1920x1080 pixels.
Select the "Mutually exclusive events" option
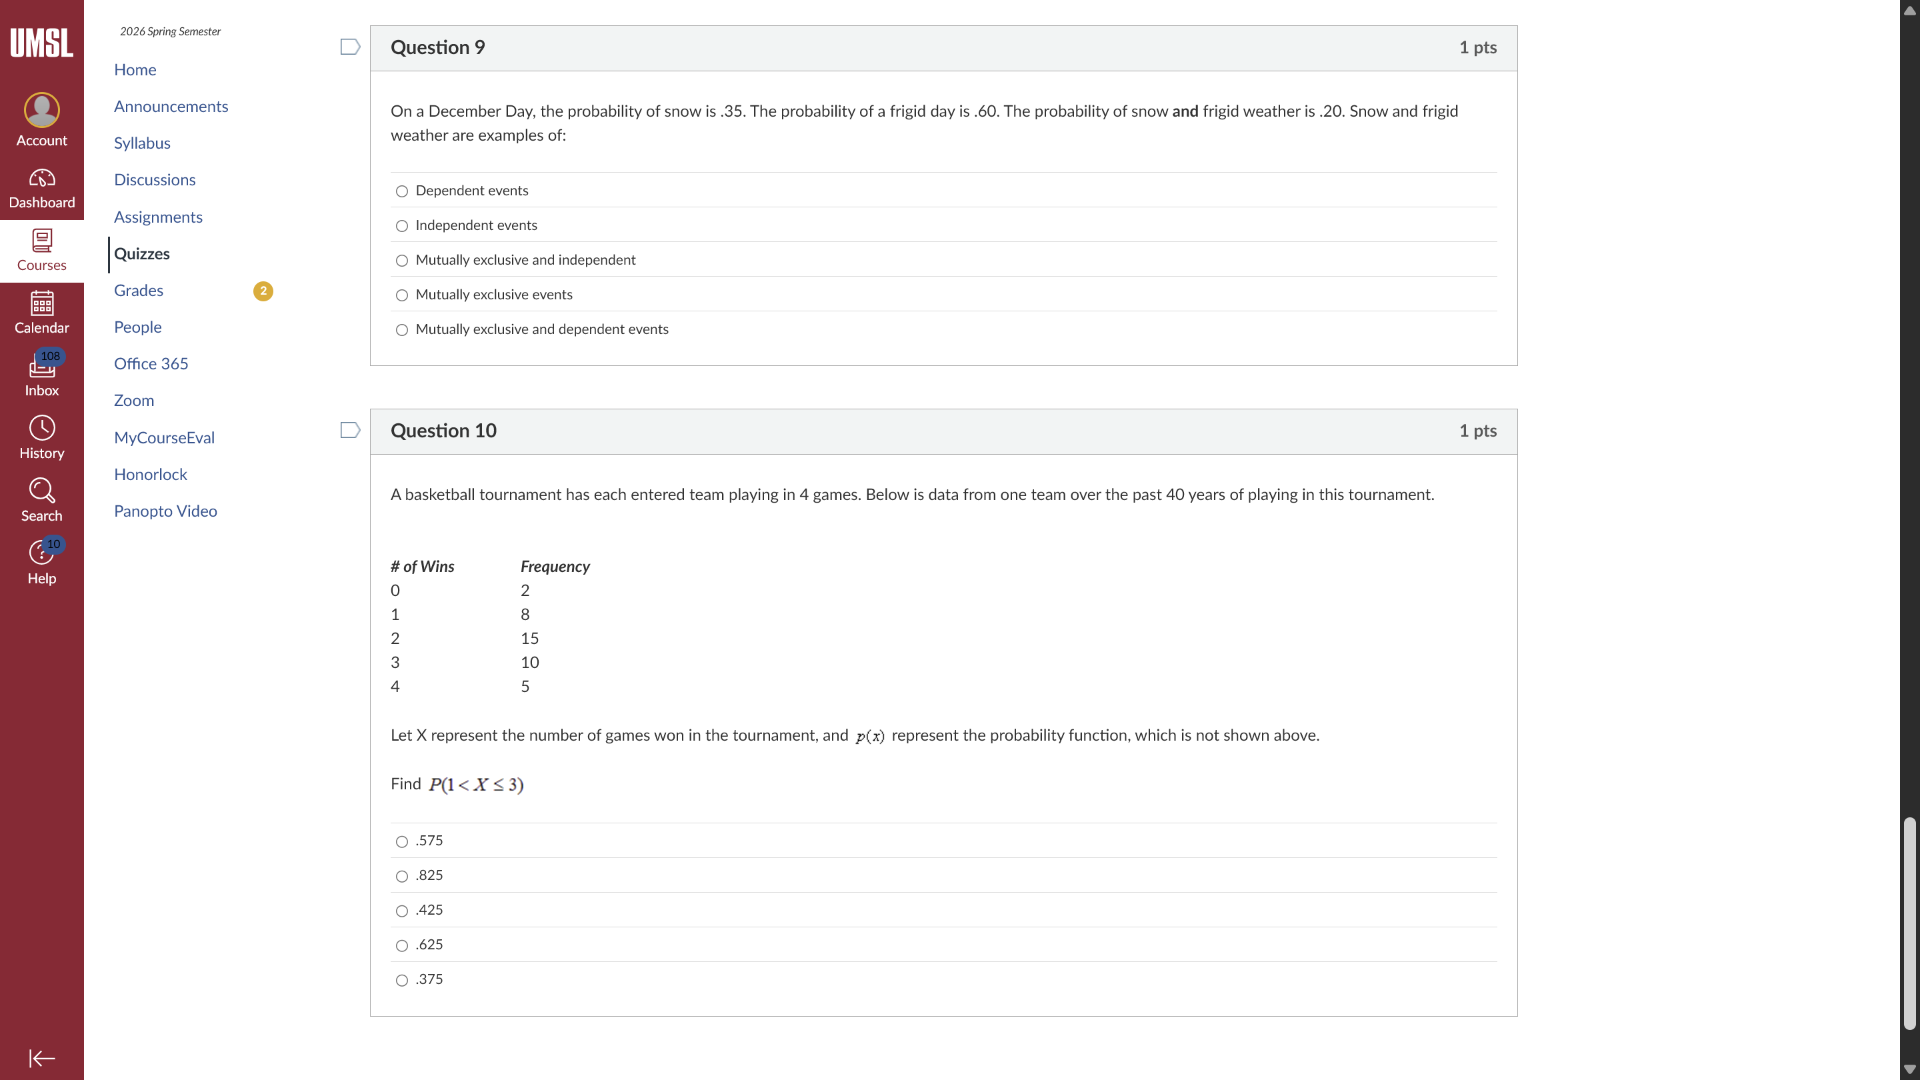402,295
